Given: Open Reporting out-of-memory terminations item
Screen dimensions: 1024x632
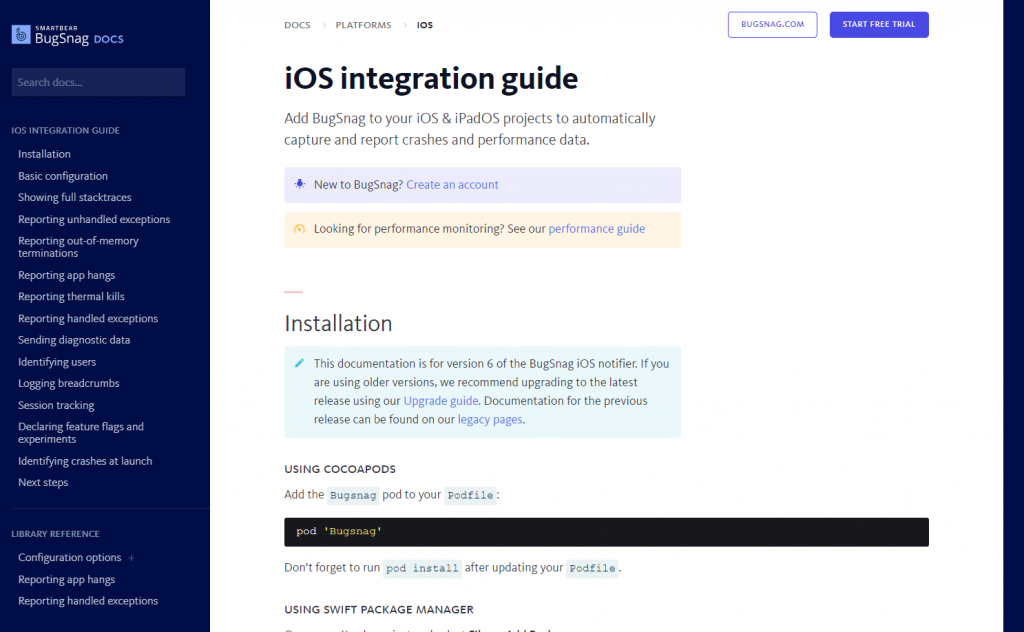Looking at the screenshot, I should point(78,247).
